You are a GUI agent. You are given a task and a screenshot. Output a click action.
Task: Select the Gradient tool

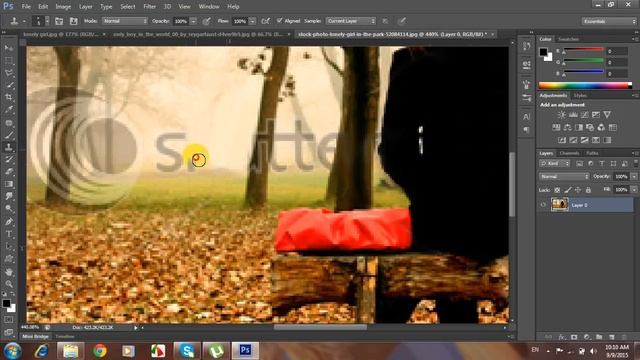[9, 184]
